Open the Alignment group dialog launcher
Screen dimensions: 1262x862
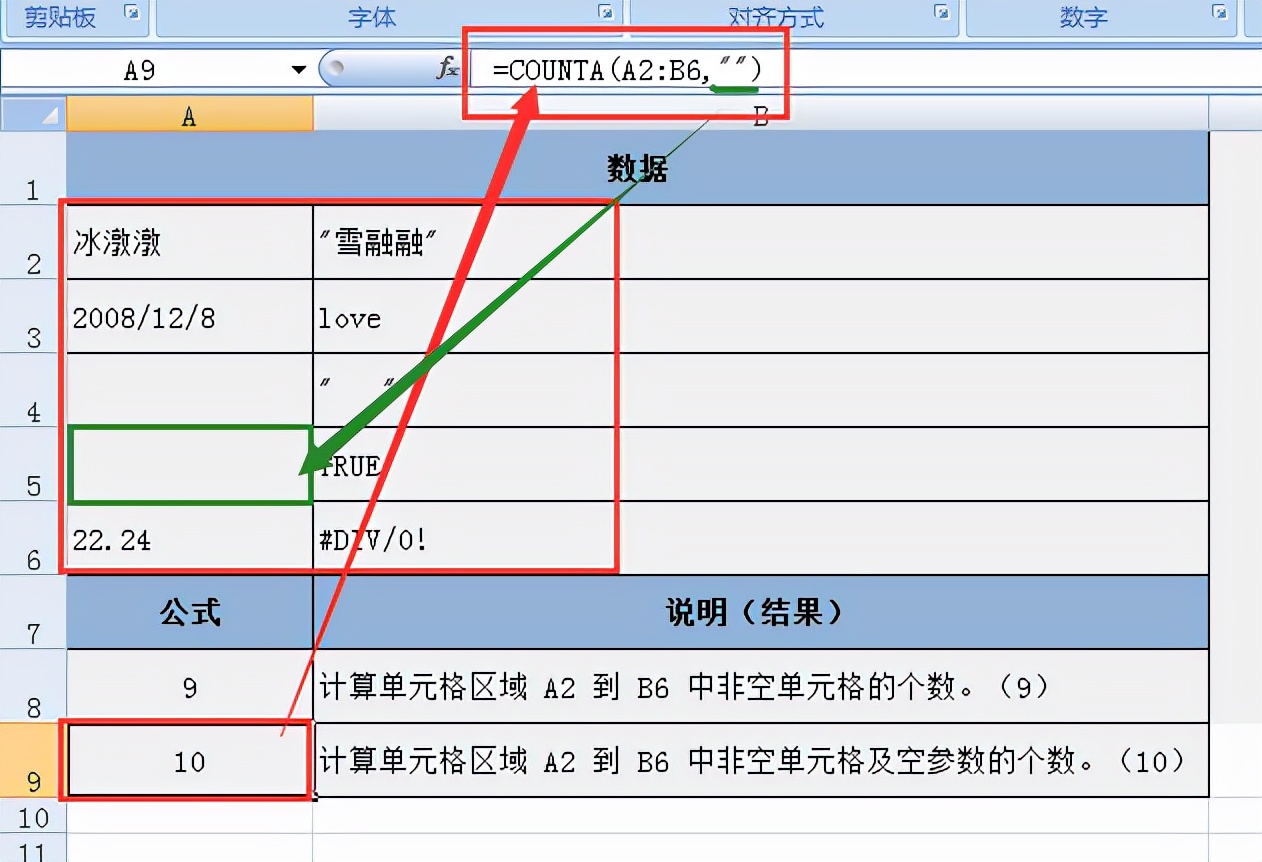tap(942, 12)
